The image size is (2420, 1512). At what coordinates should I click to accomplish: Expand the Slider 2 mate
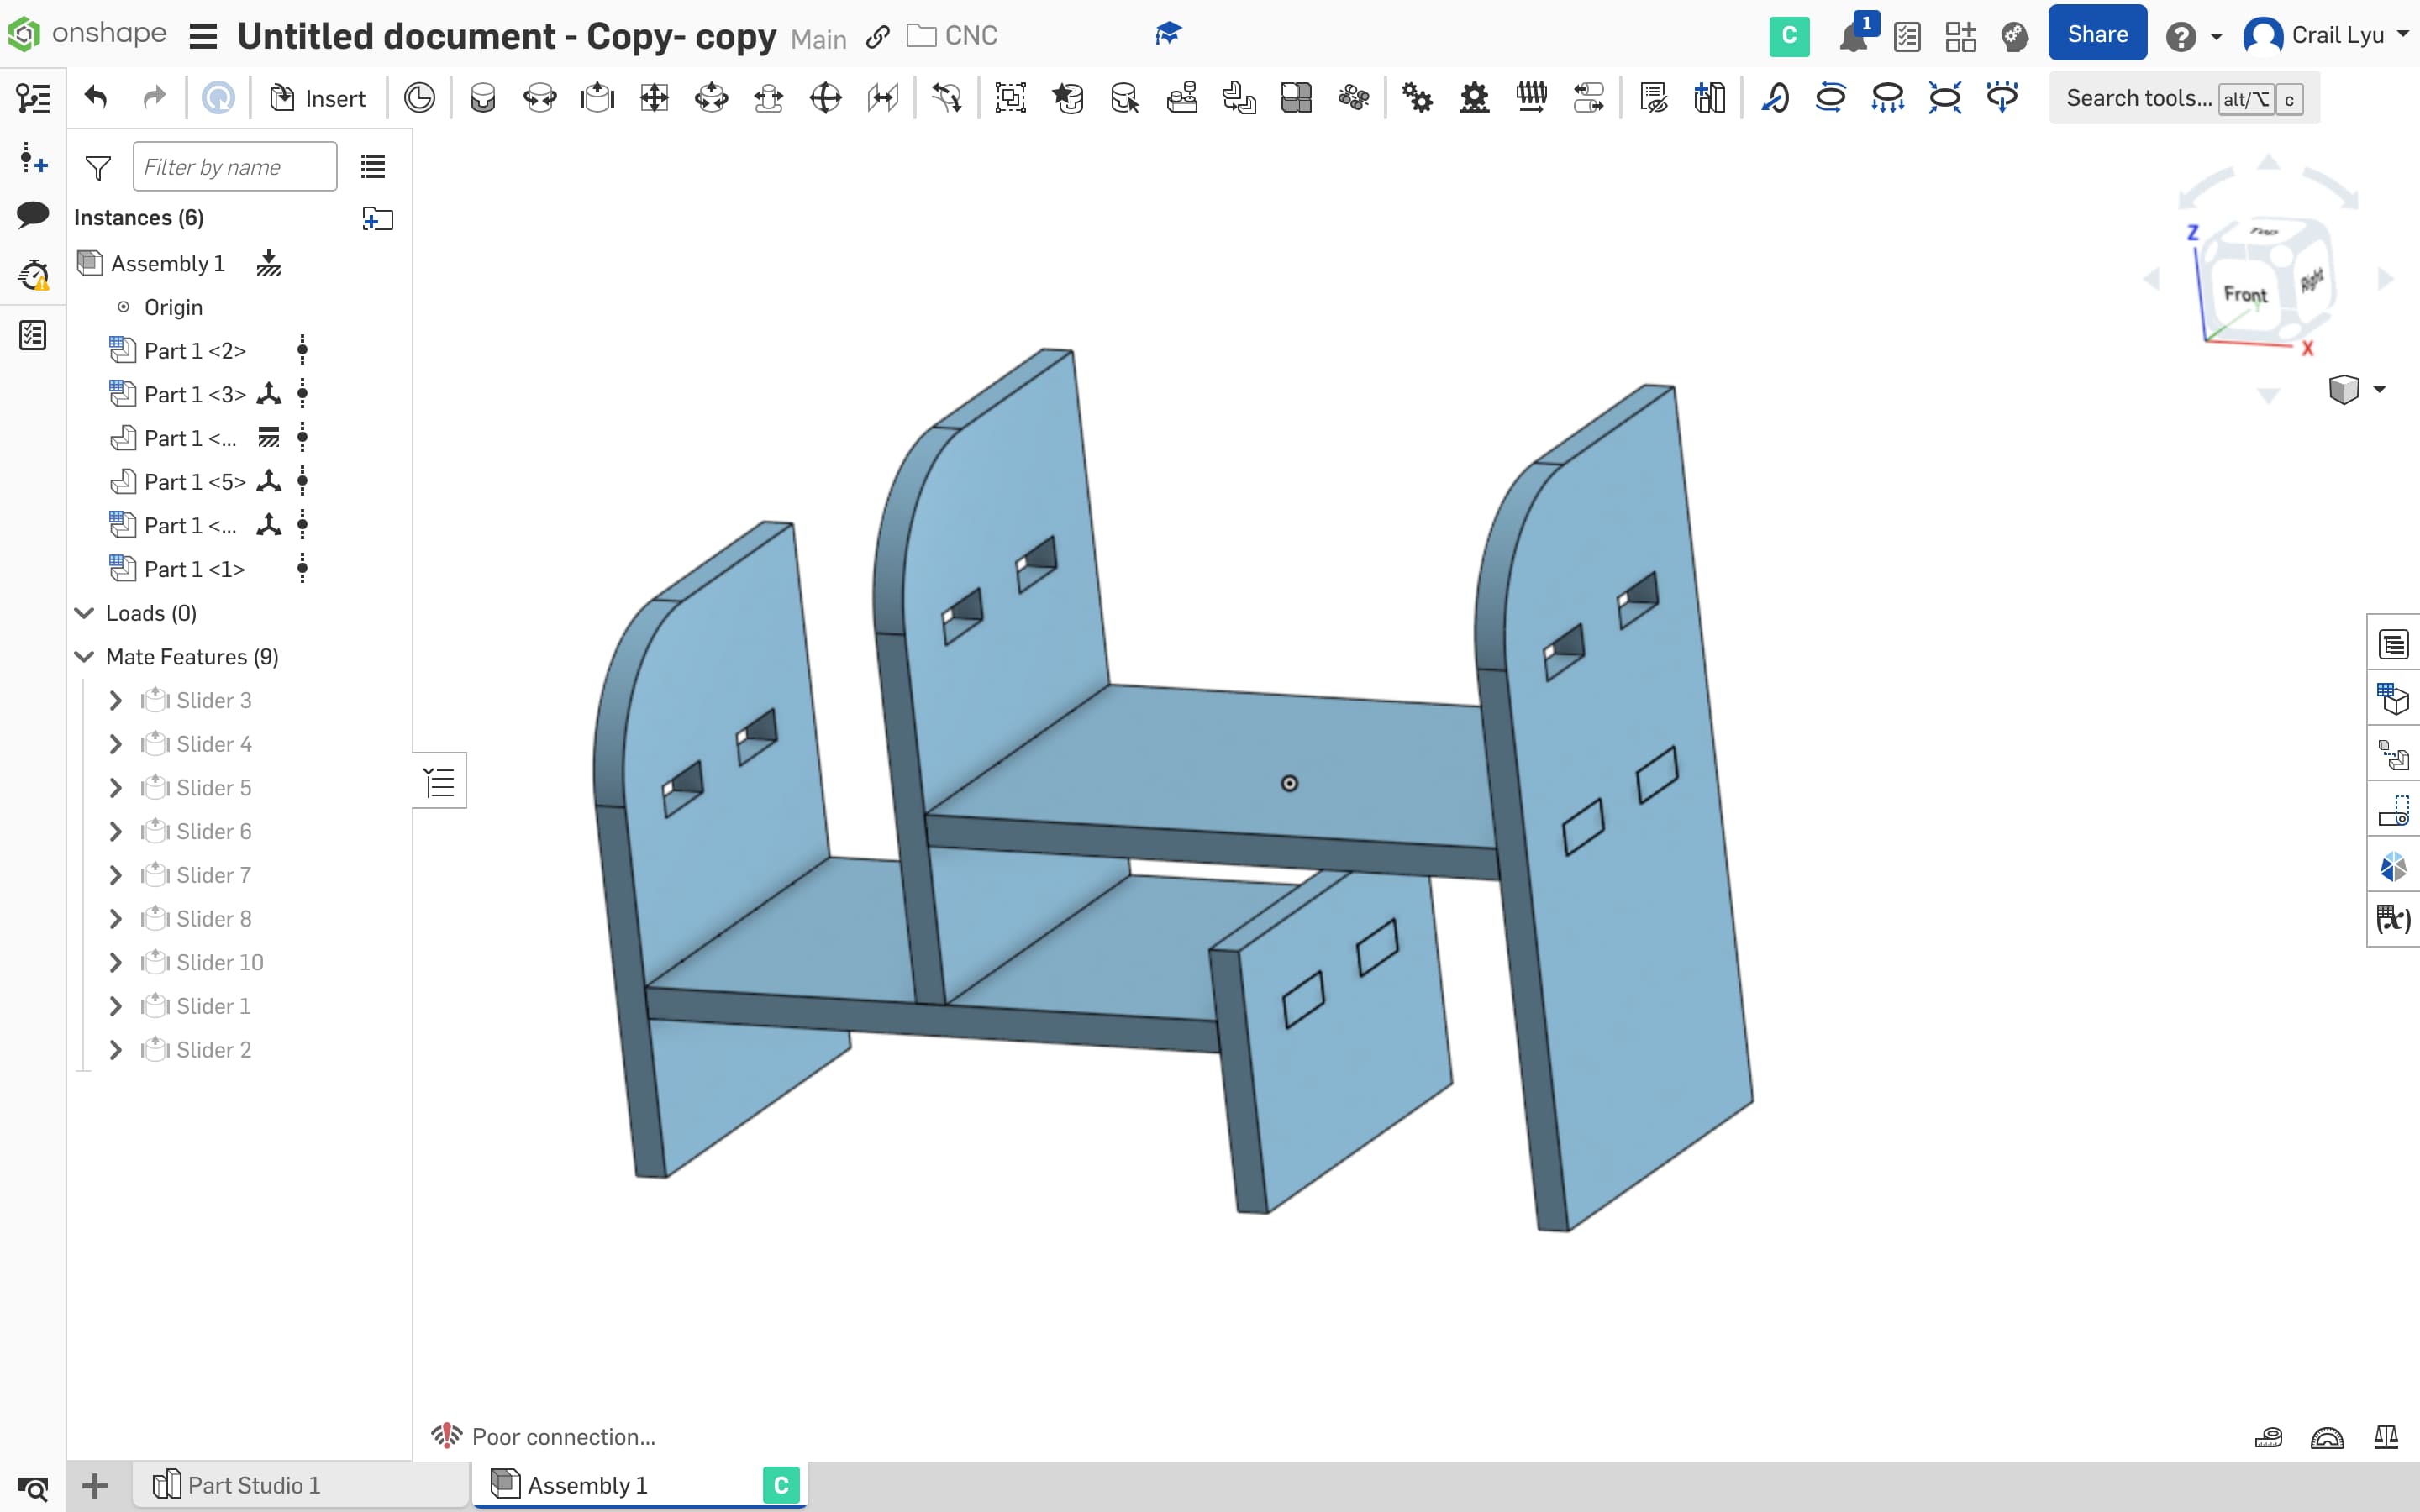tap(115, 1050)
